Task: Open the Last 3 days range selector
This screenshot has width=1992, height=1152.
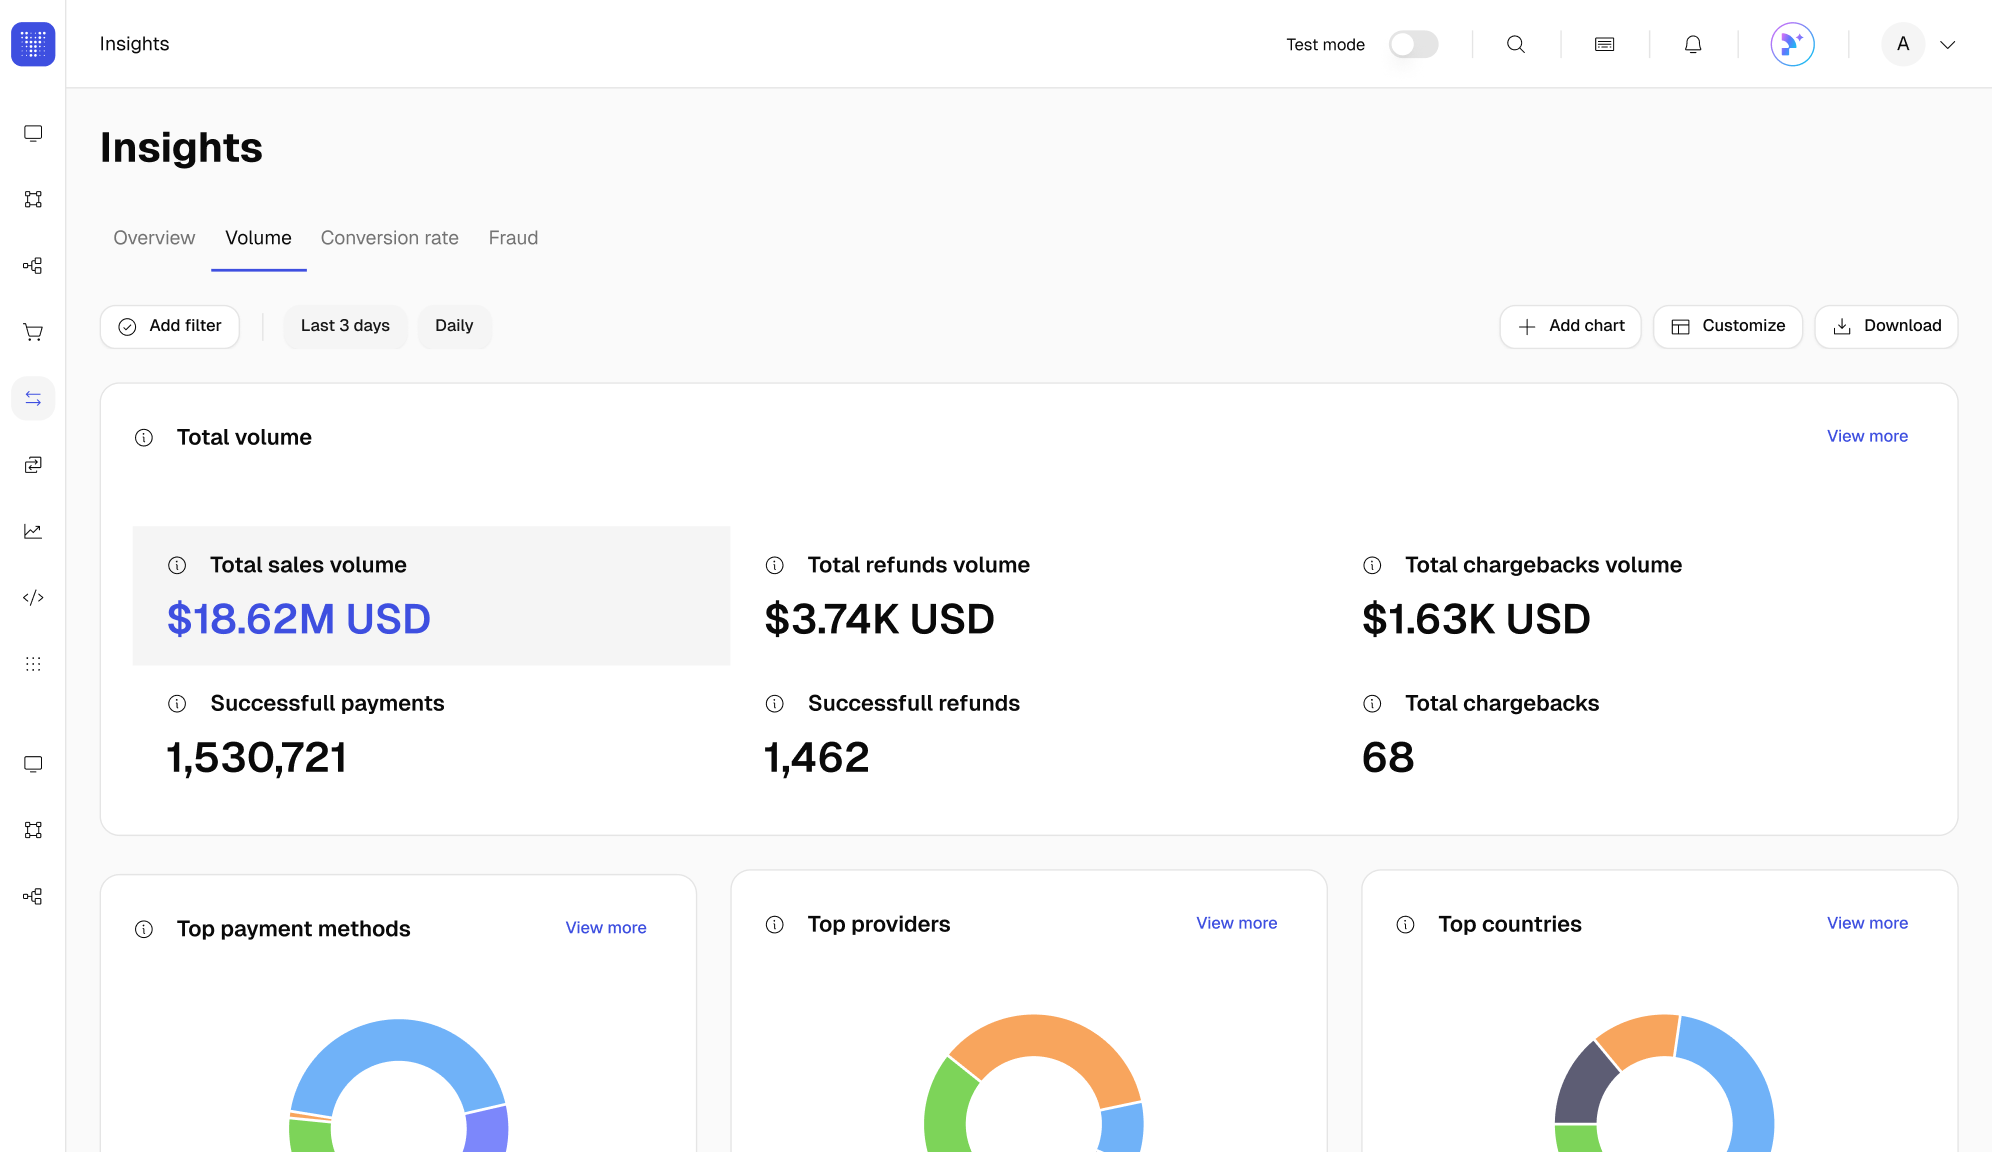Action: point(345,326)
